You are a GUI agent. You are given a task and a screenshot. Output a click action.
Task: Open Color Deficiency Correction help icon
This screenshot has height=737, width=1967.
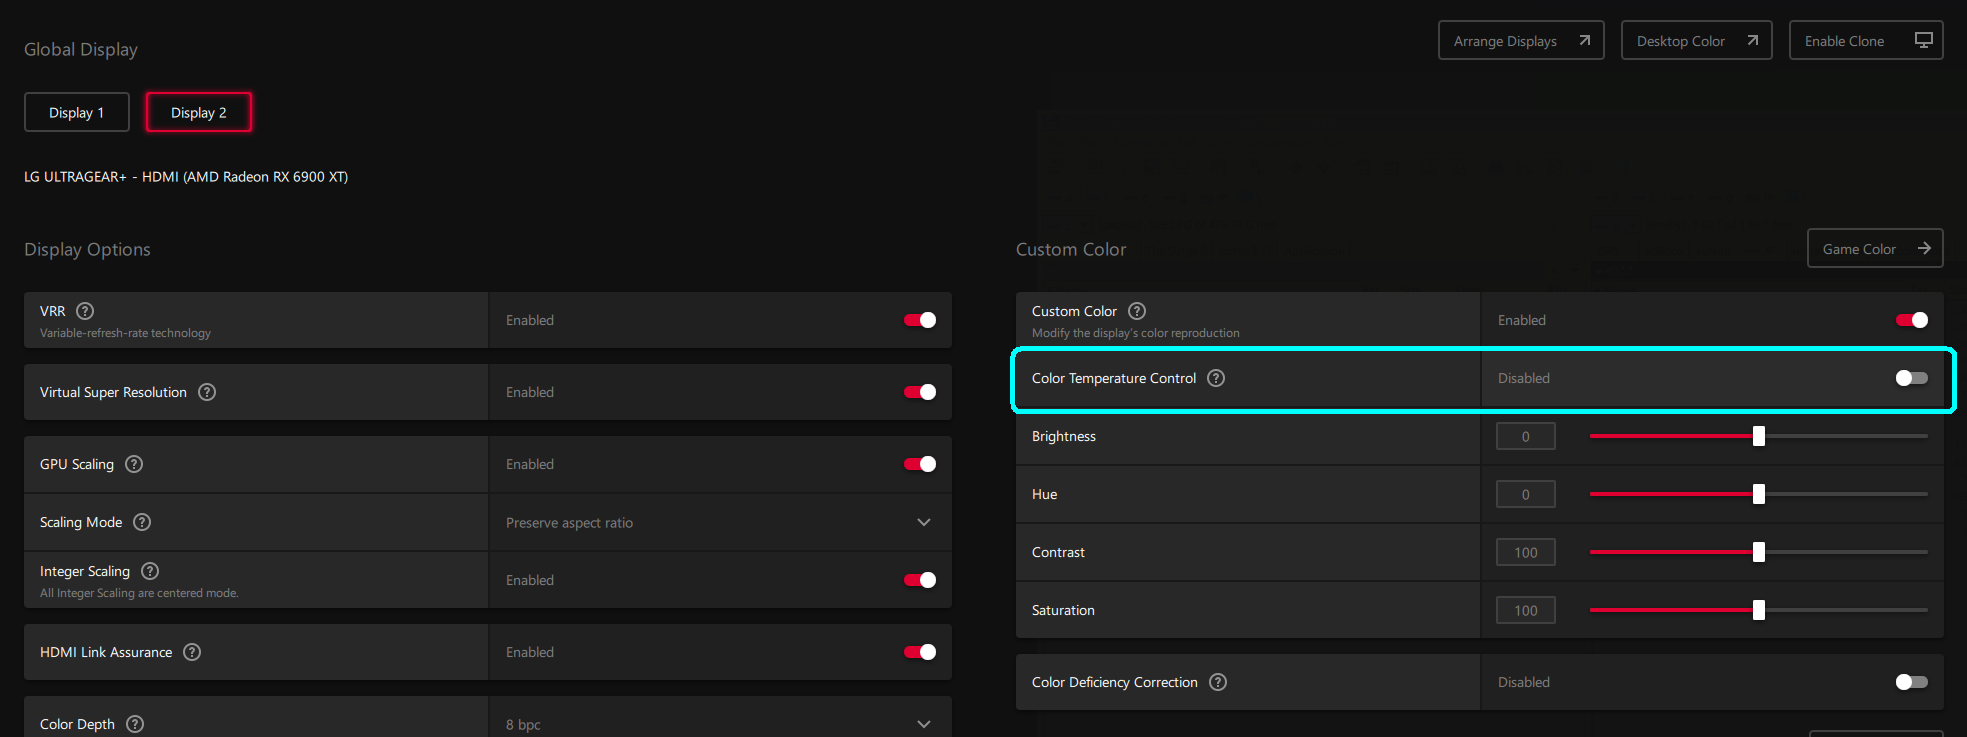coord(1218,682)
